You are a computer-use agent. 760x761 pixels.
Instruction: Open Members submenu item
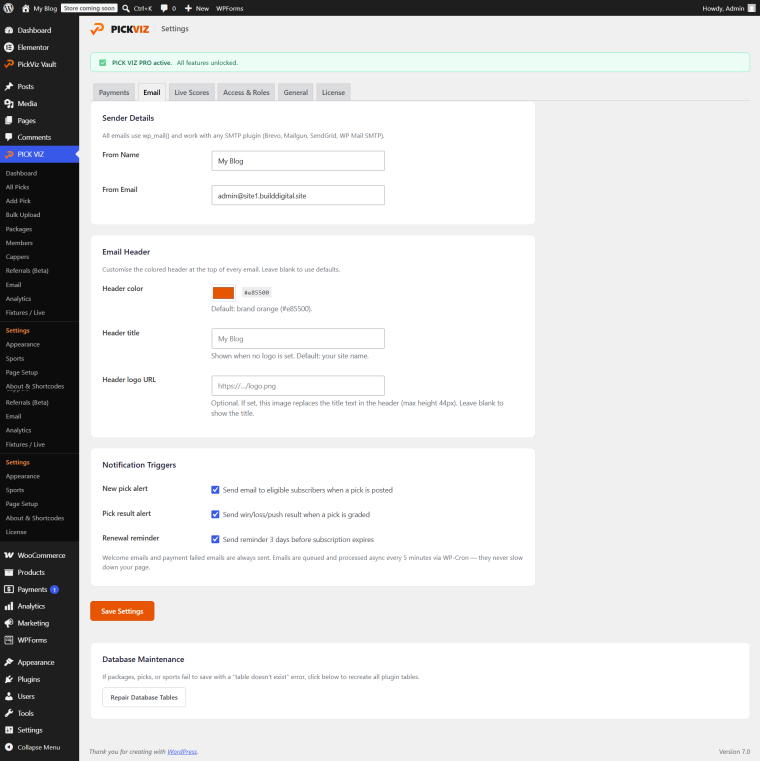[19, 243]
